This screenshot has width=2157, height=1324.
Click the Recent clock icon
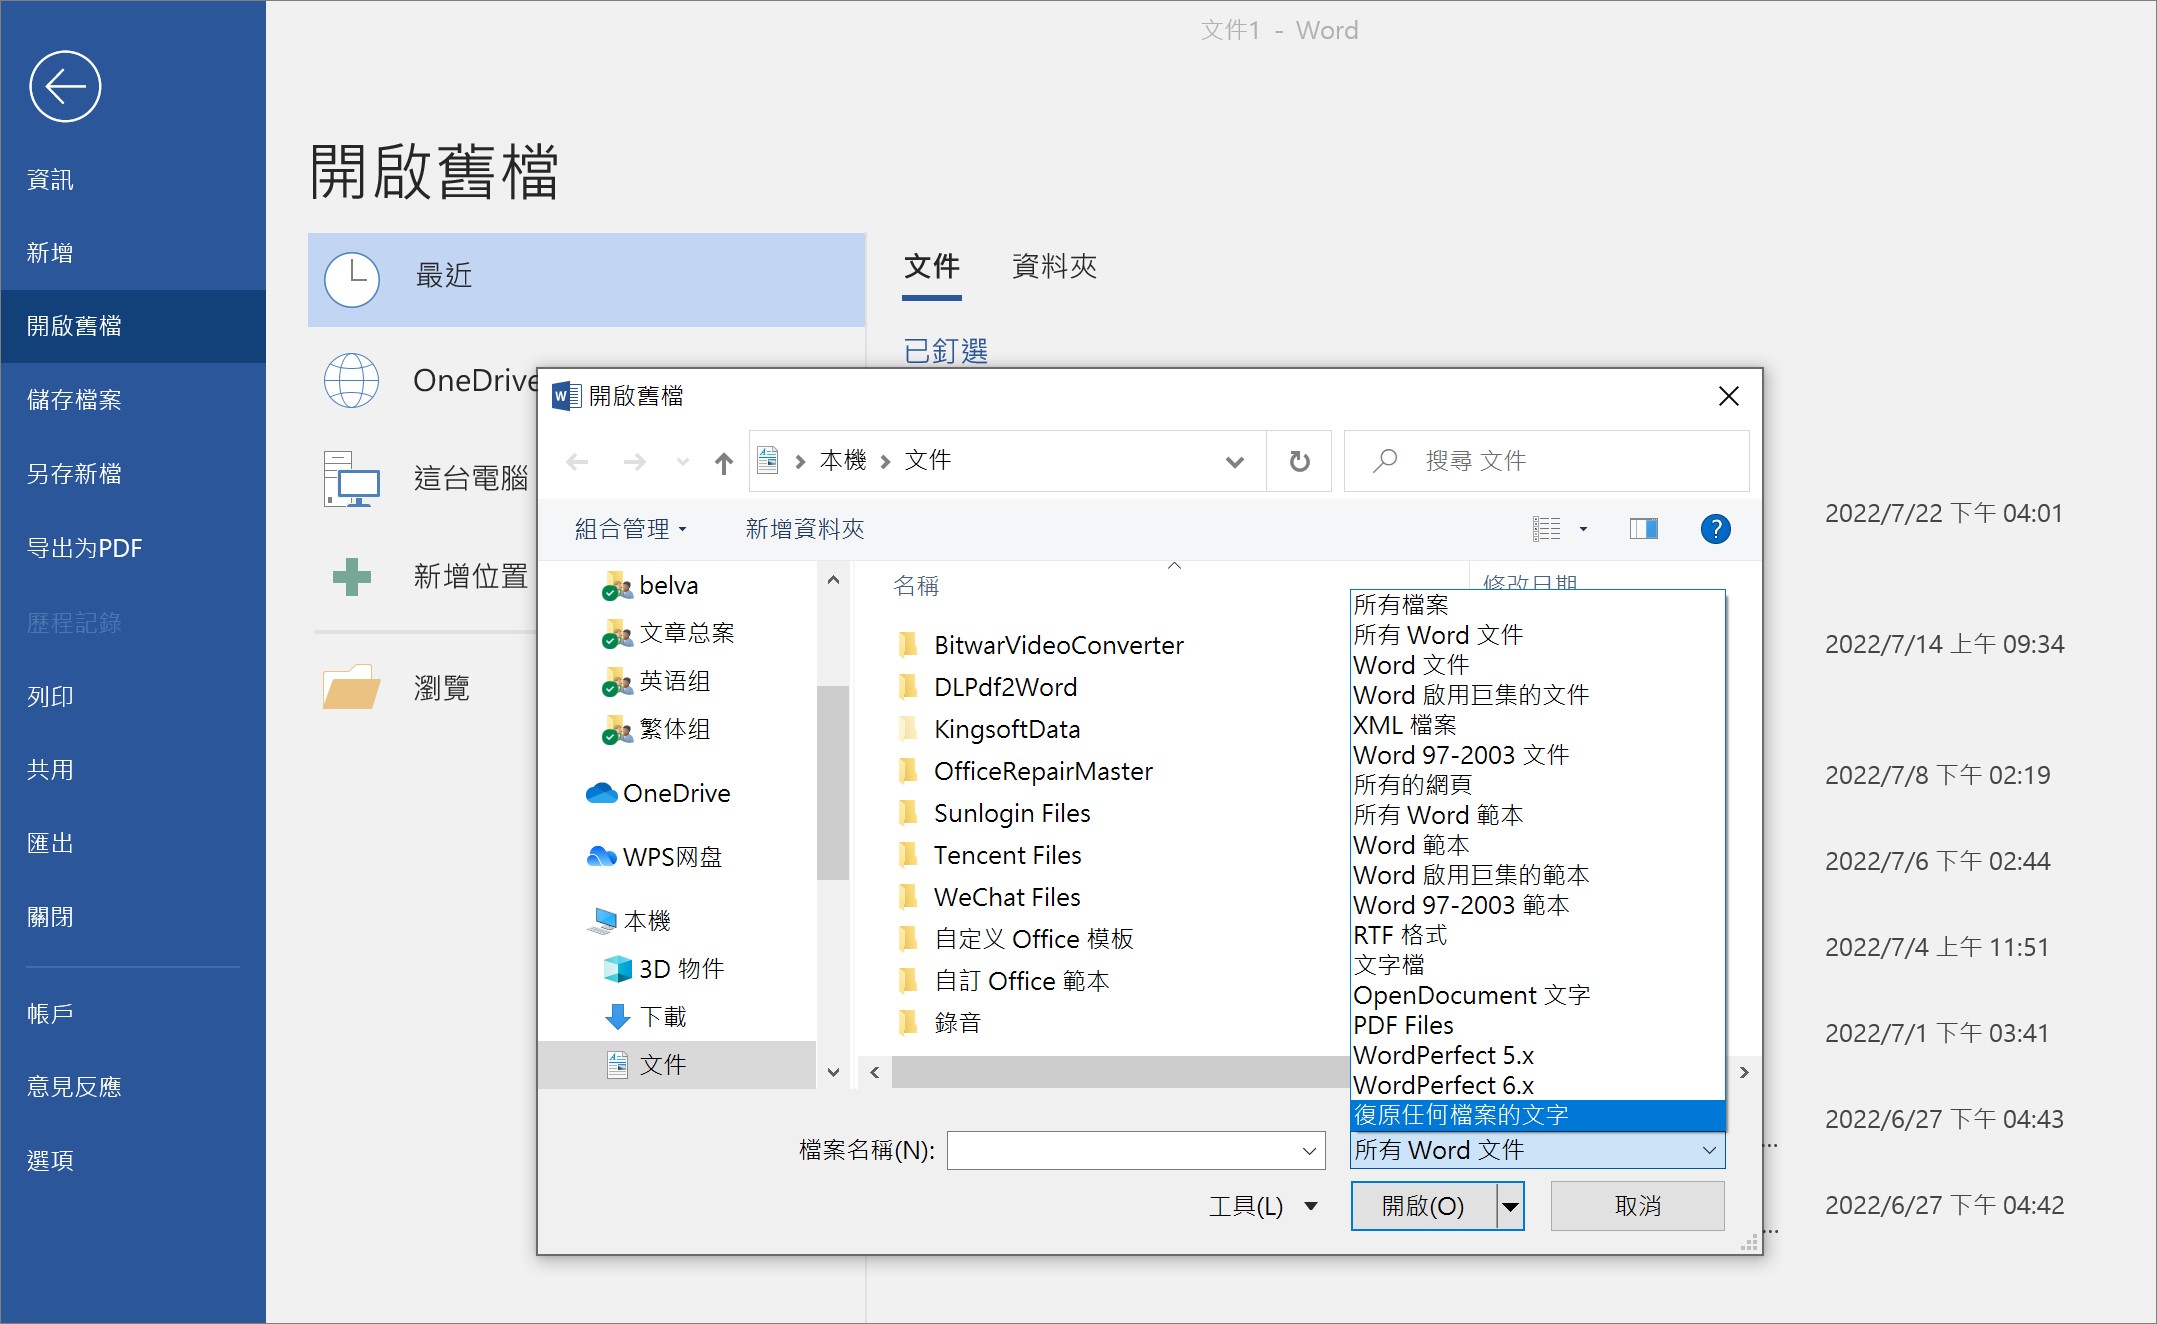(x=351, y=280)
